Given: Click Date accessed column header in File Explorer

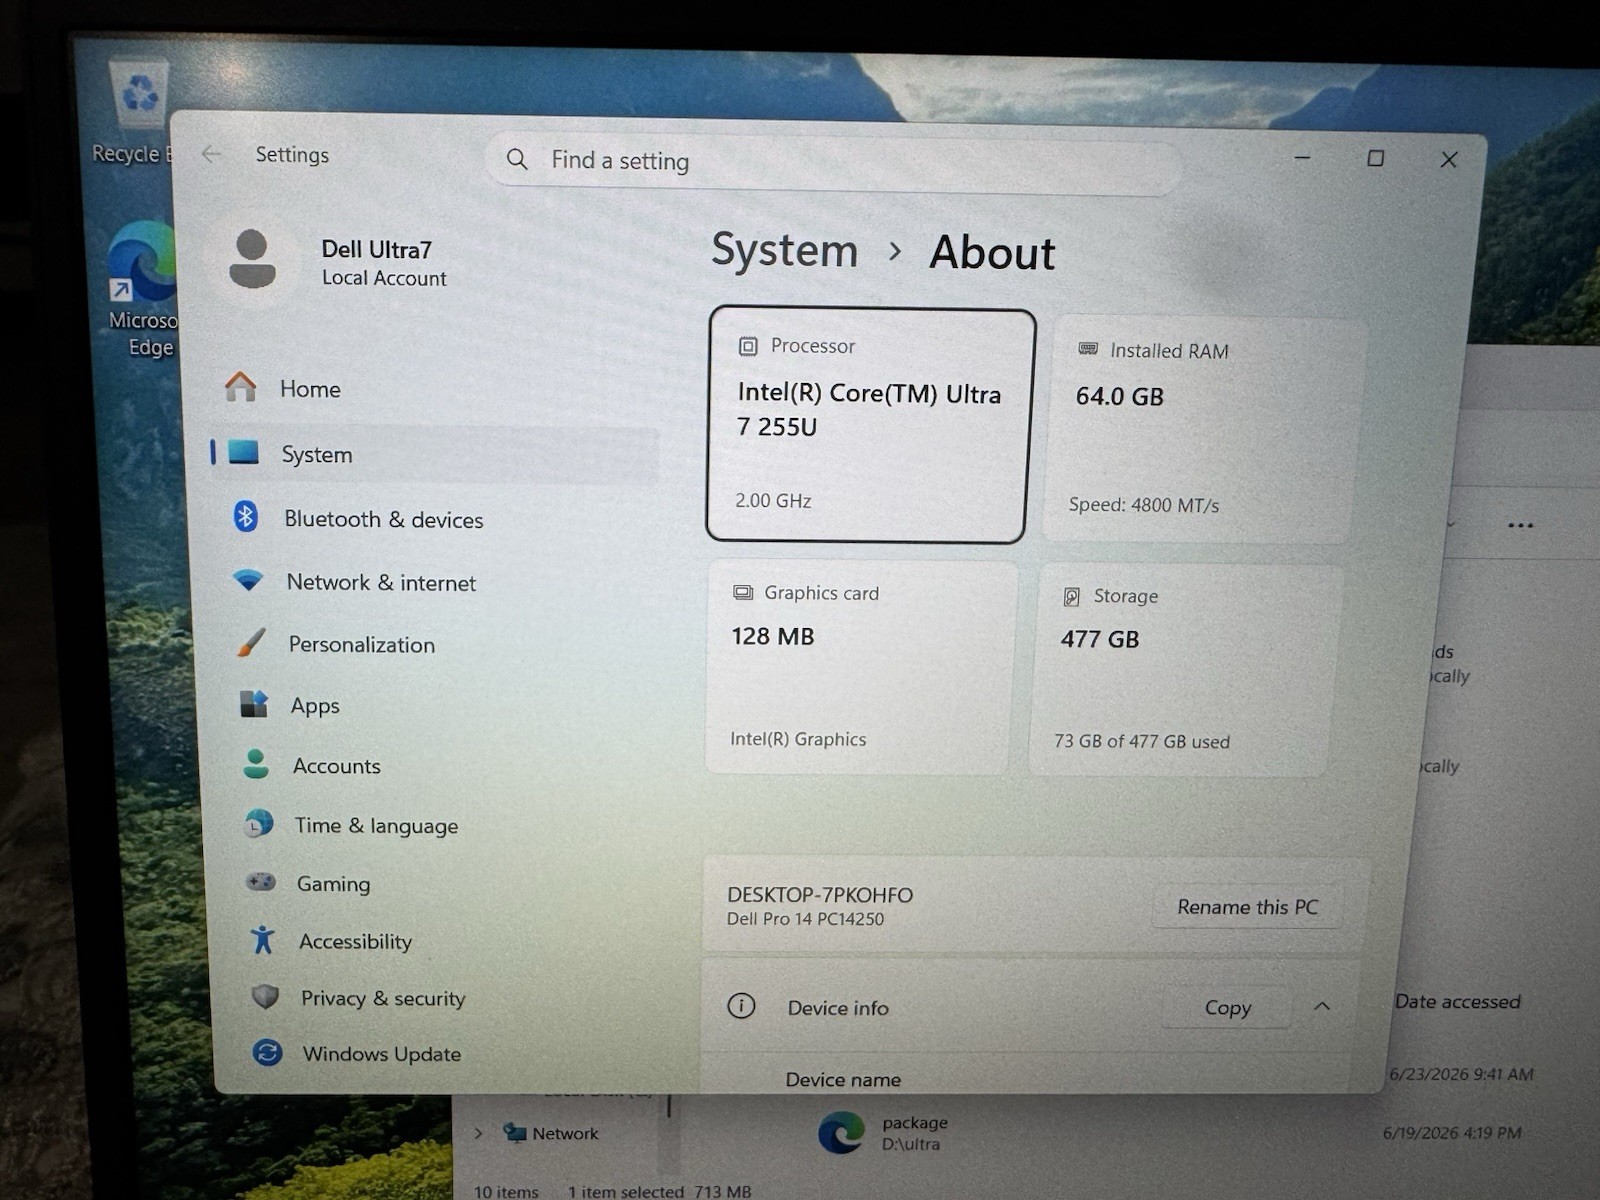Looking at the screenshot, I should [1457, 1001].
